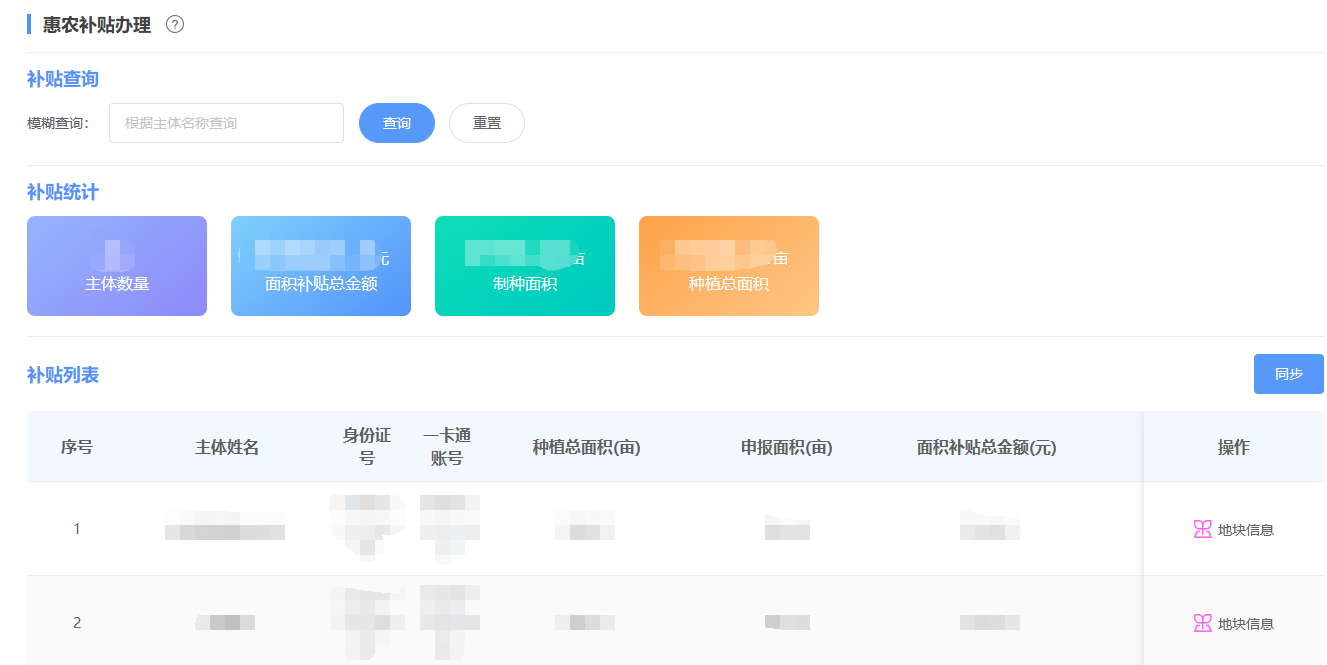Click the 操作 column header
The height and width of the screenshot is (665, 1327).
pos(1233,447)
